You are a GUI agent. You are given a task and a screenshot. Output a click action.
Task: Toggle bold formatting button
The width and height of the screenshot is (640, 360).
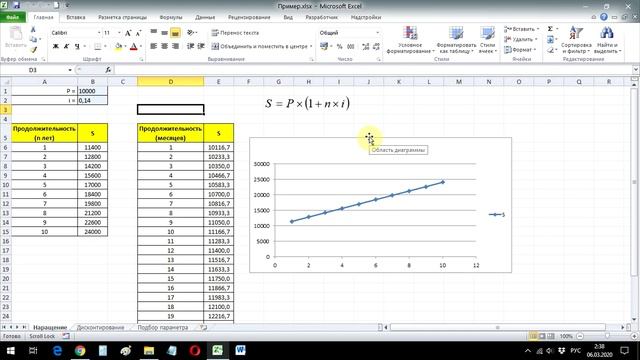(x=56, y=47)
